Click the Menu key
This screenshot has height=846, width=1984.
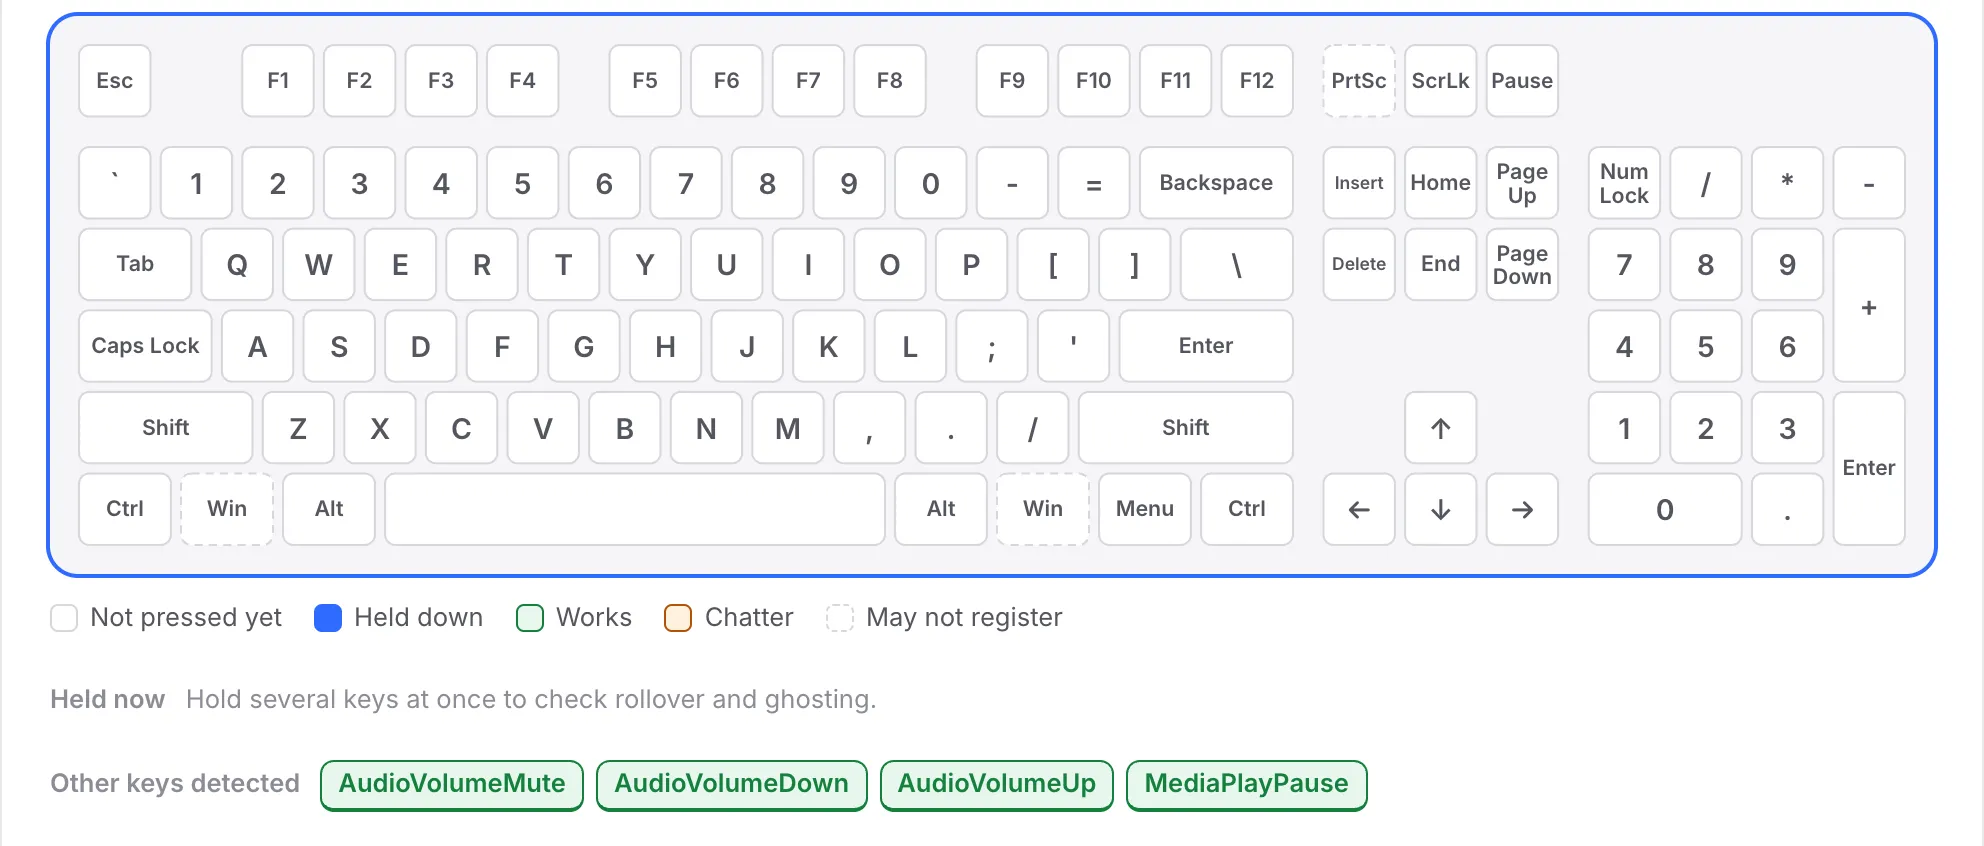click(x=1145, y=509)
